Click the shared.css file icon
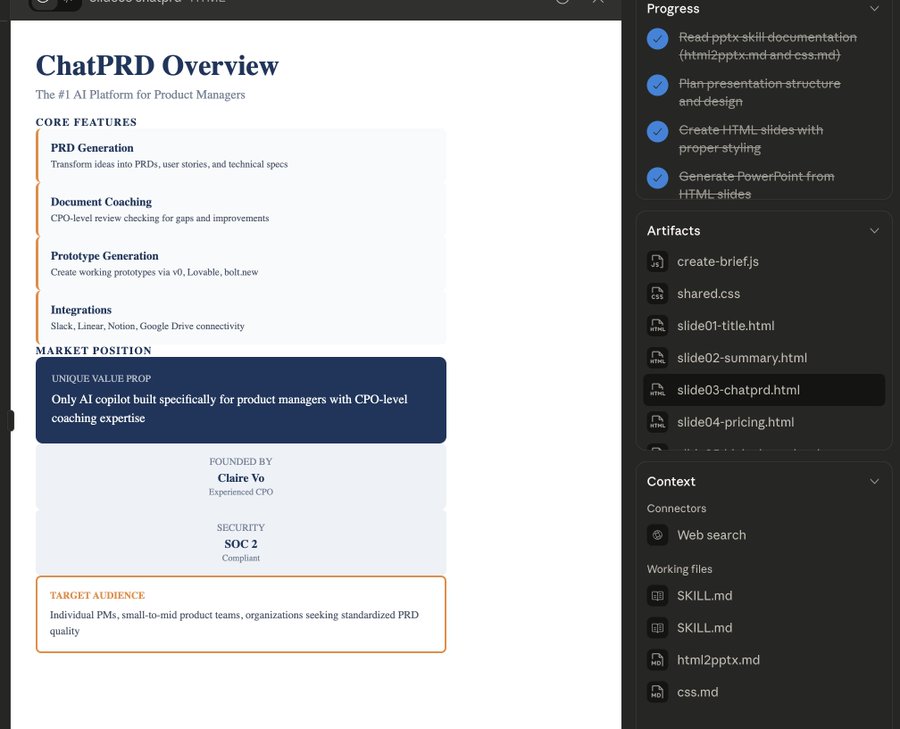The image size is (900, 729). coord(657,294)
